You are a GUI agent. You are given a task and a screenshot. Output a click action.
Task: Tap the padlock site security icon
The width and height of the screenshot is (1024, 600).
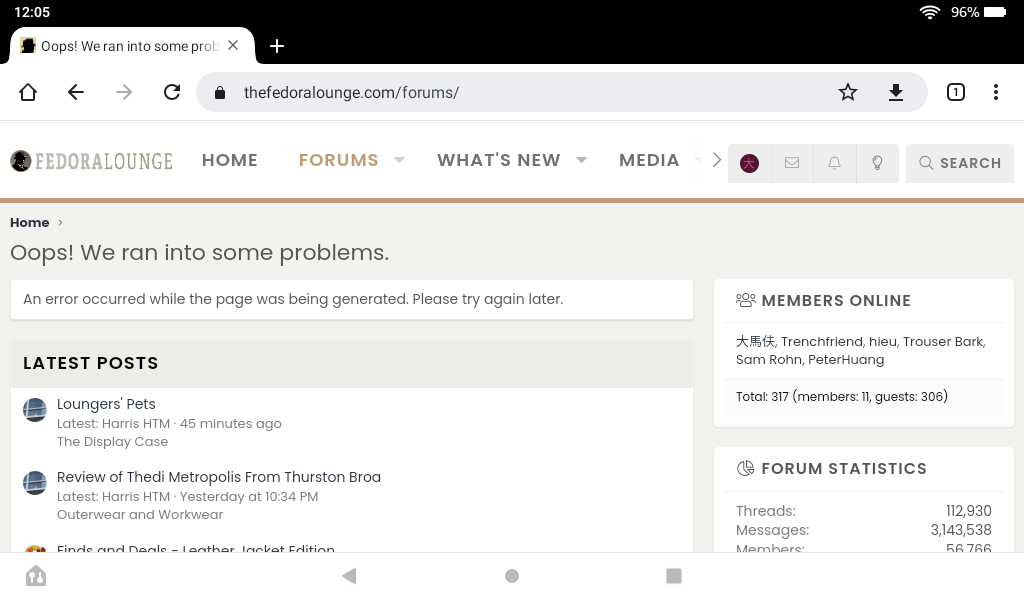[220, 93]
